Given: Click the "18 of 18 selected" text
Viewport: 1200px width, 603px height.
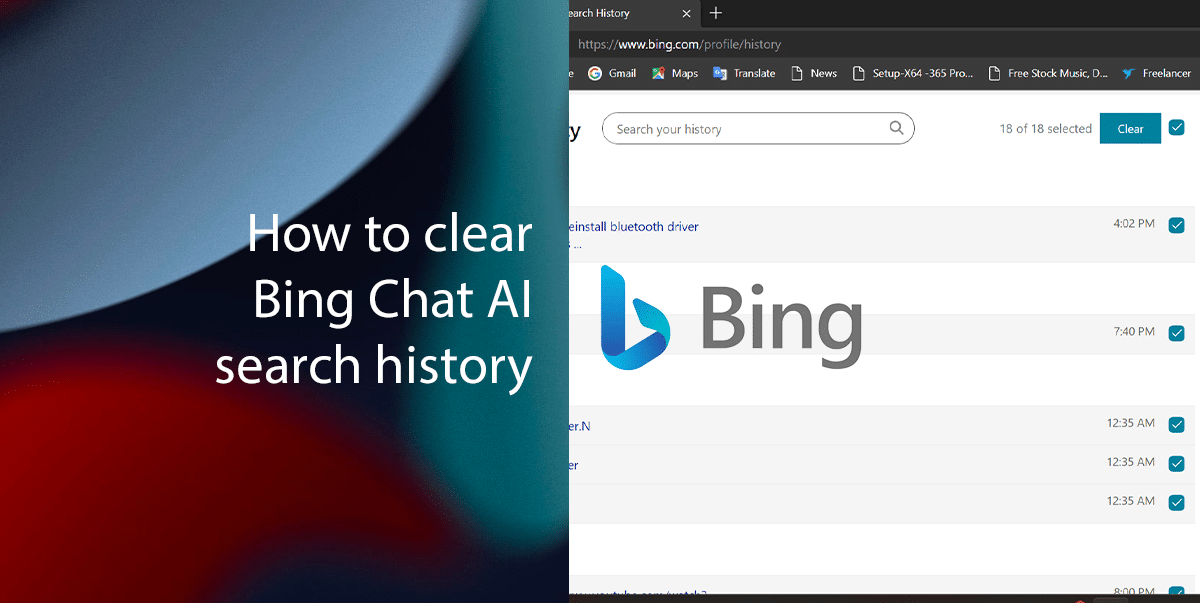Looking at the screenshot, I should coord(1045,129).
